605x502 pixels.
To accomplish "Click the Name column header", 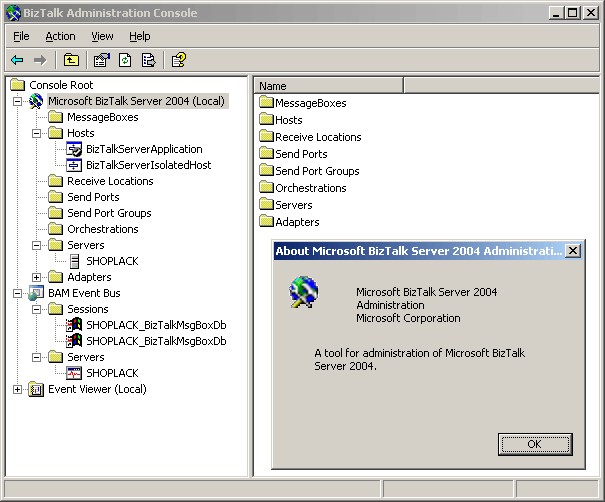I will [328, 86].
